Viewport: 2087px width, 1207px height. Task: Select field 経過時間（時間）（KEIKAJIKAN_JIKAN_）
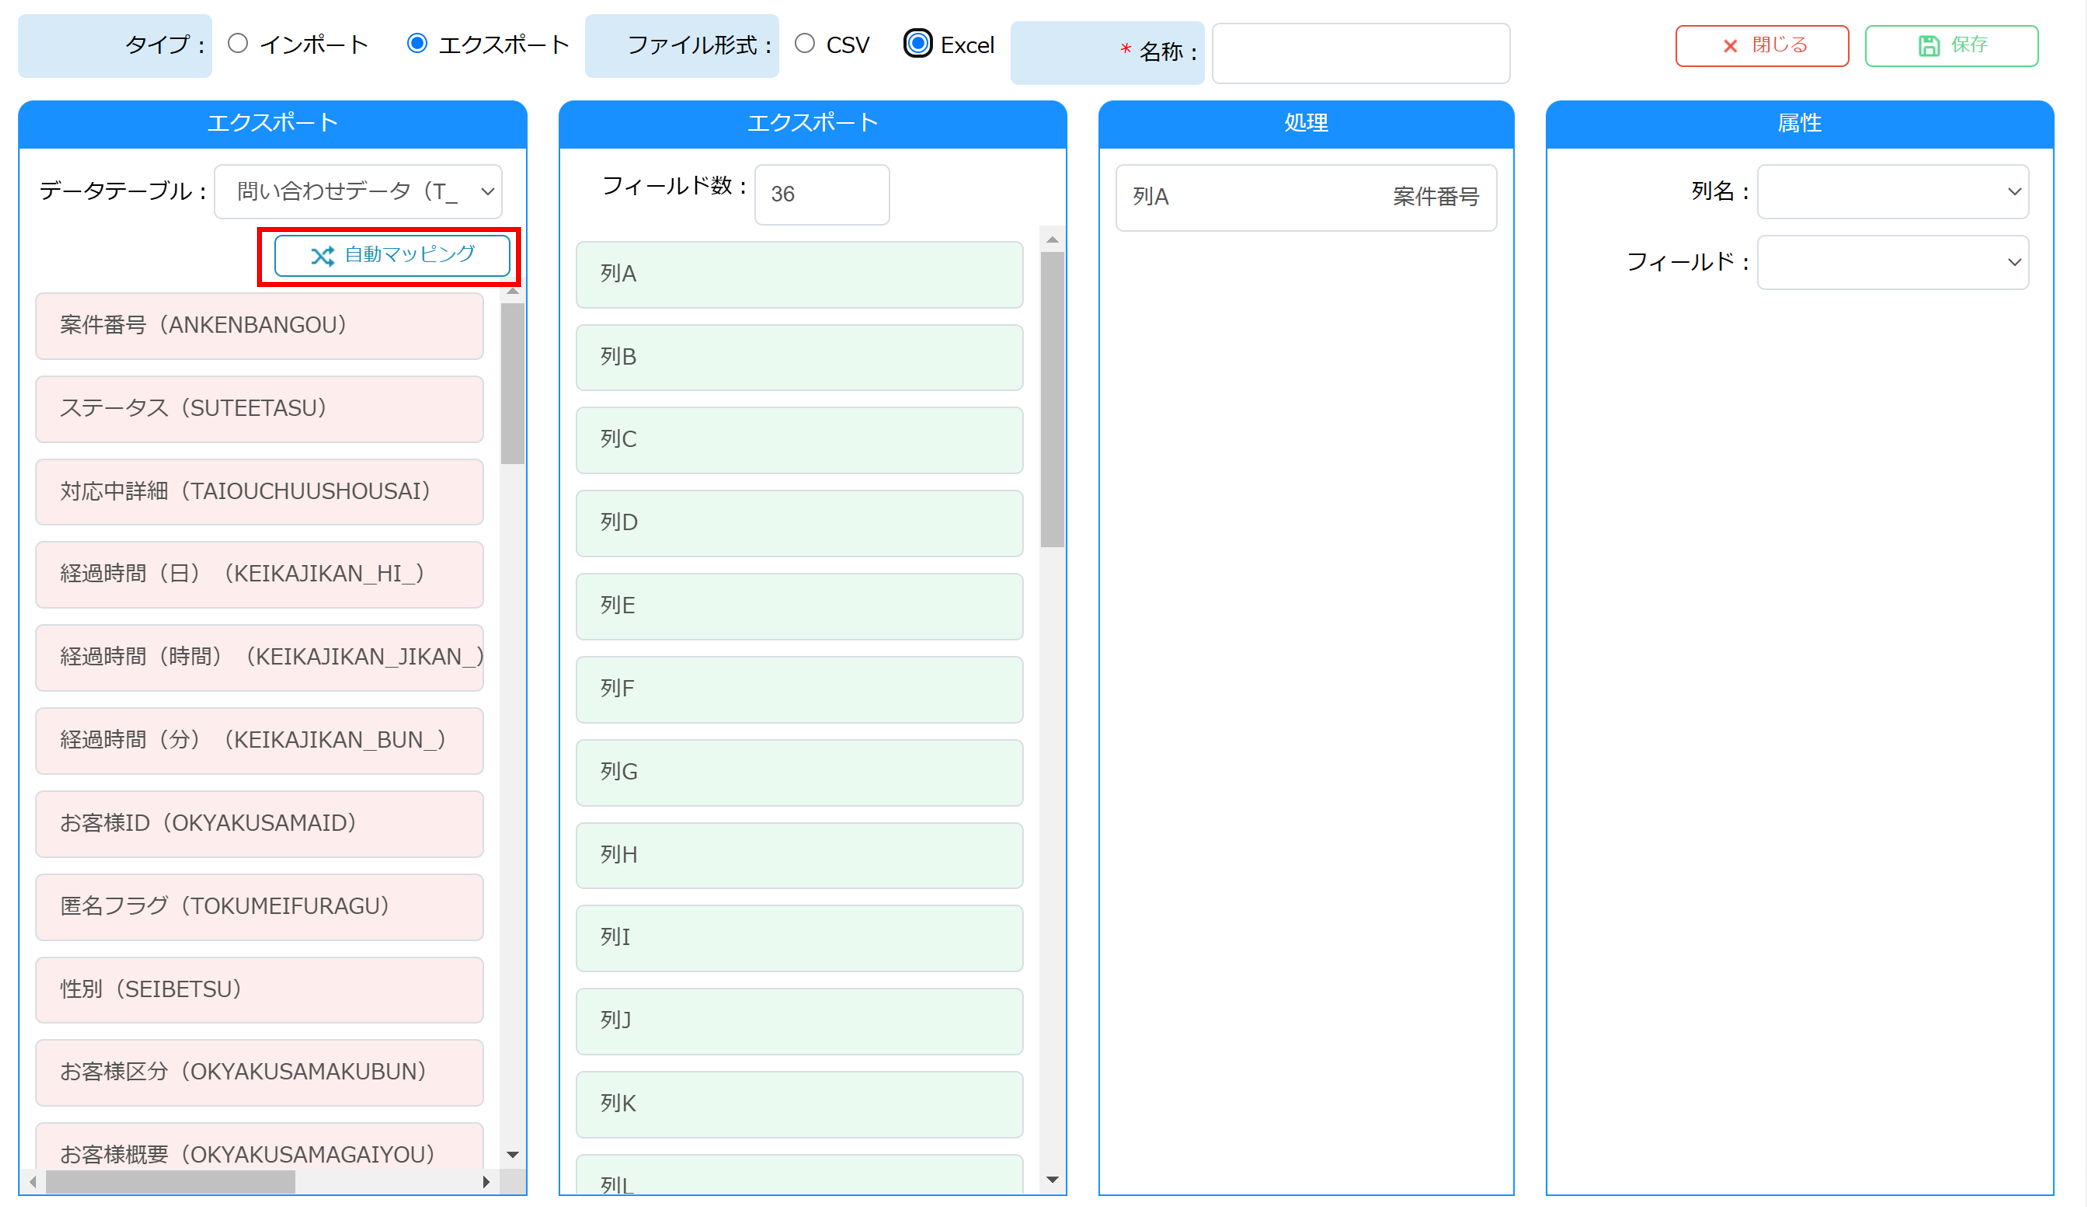[x=260, y=657]
